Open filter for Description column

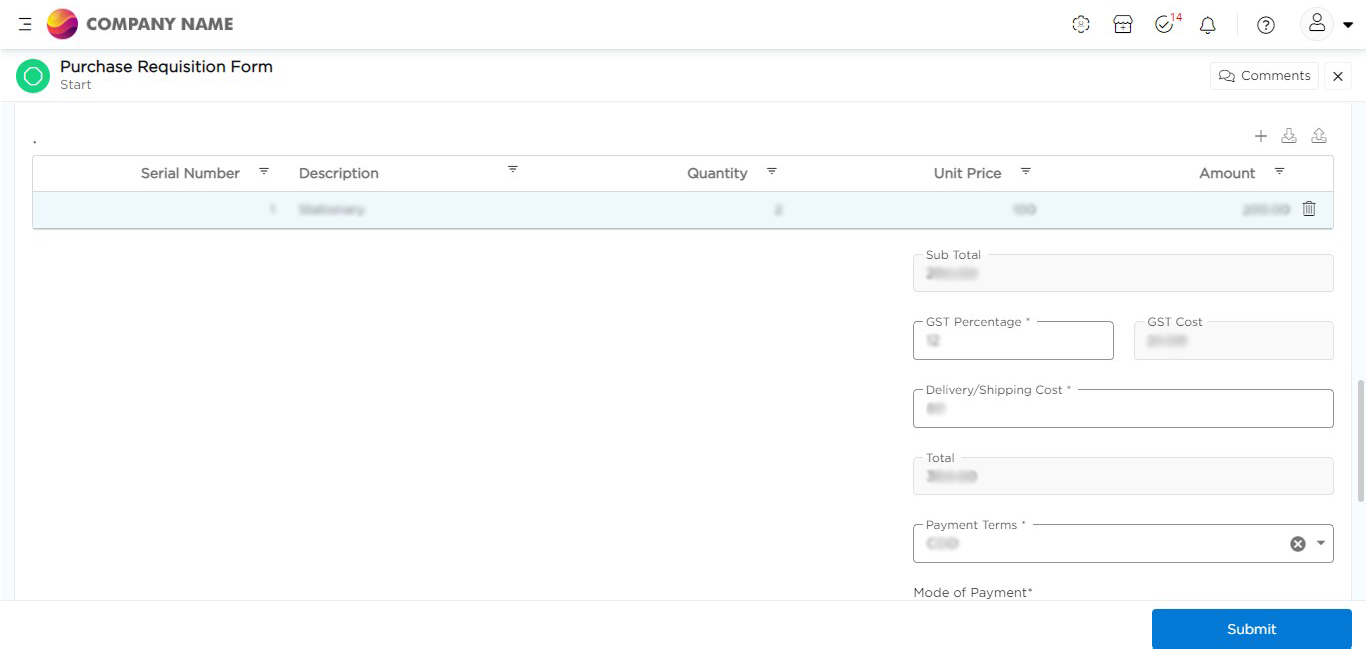point(512,169)
